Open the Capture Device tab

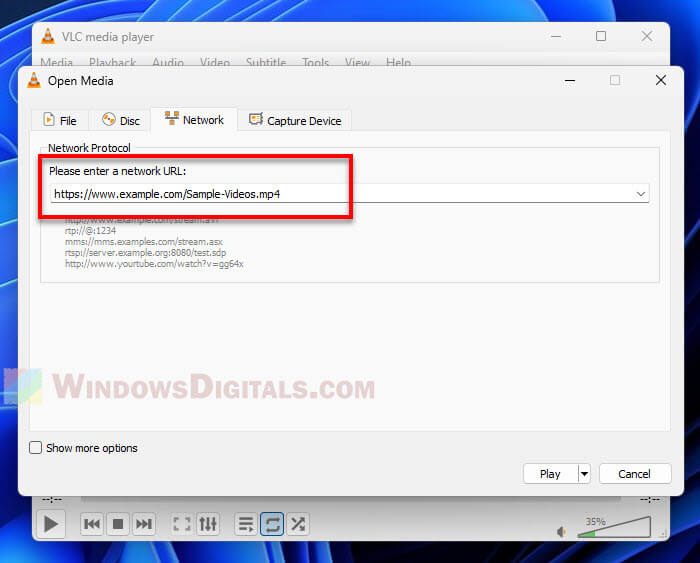pyautogui.click(x=295, y=121)
